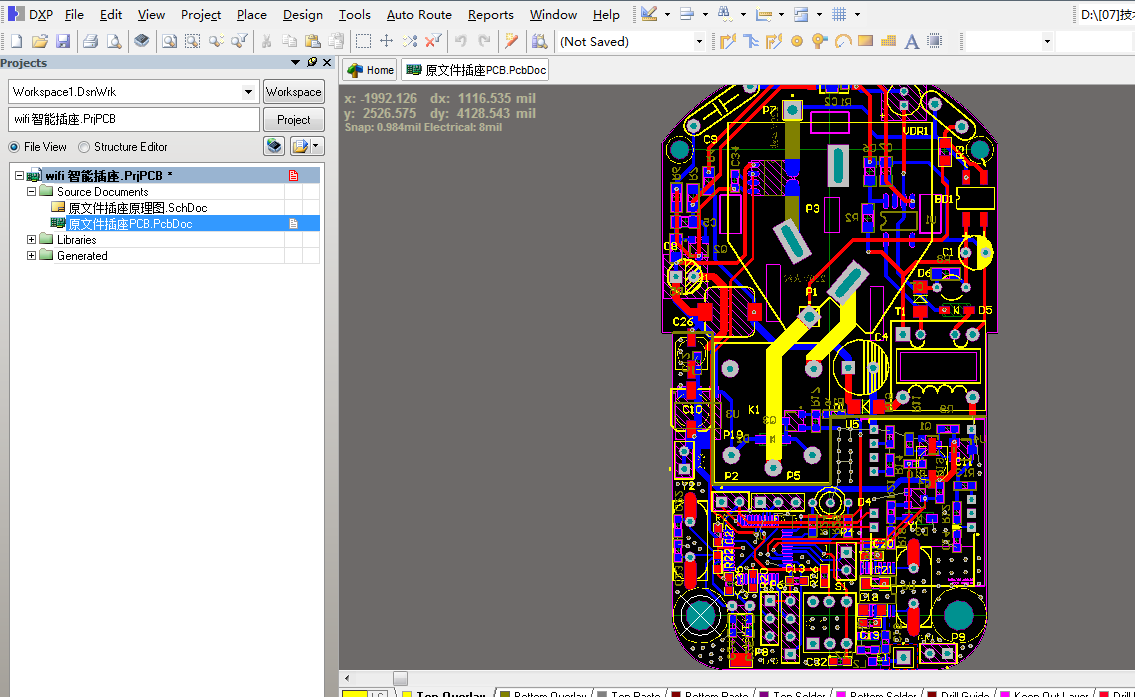The width and height of the screenshot is (1135, 697).
Task: Place a text string with the letter A icon
Action: 912,42
